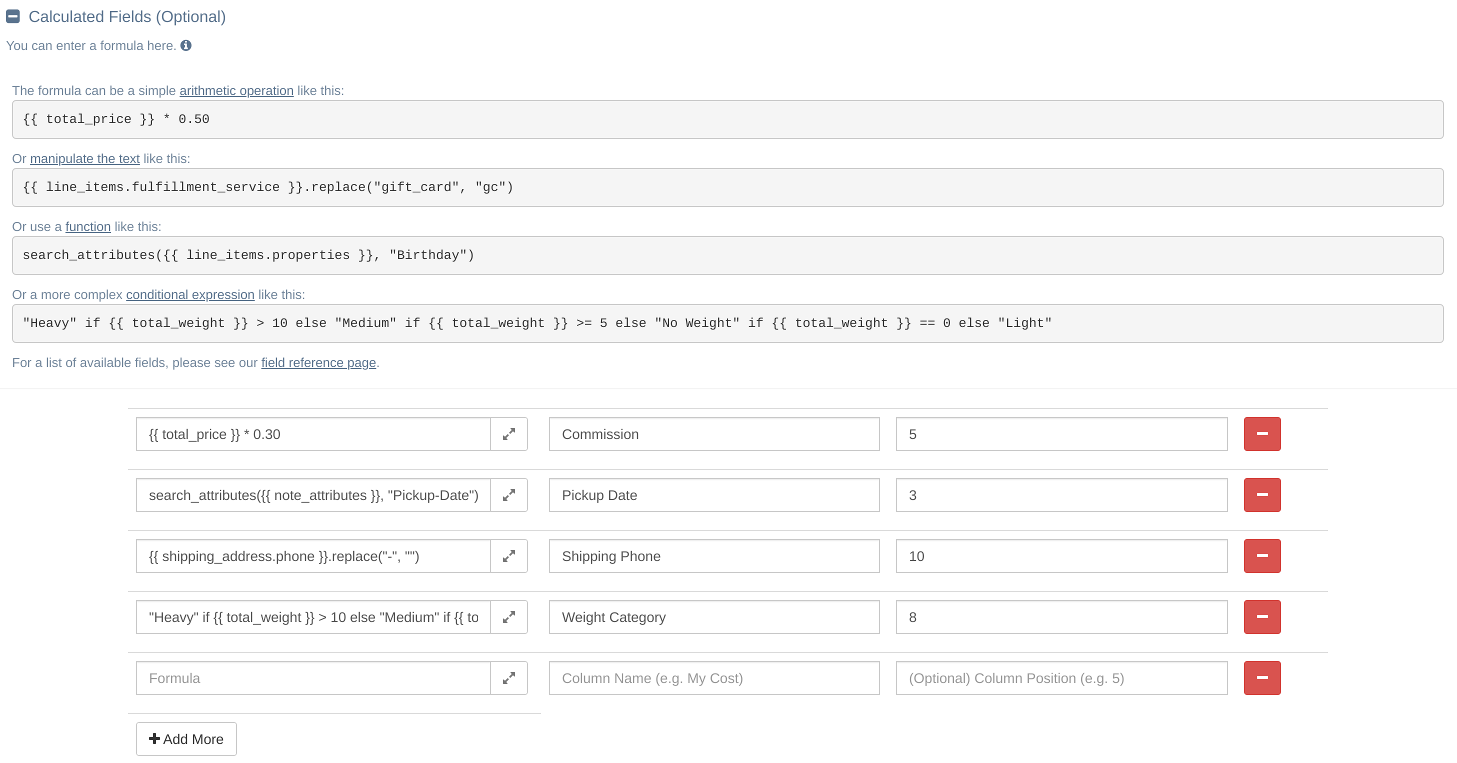This screenshot has height=763, width=1457.
Task: Follow the conditional expression link
Action: [x=190, y=295]
